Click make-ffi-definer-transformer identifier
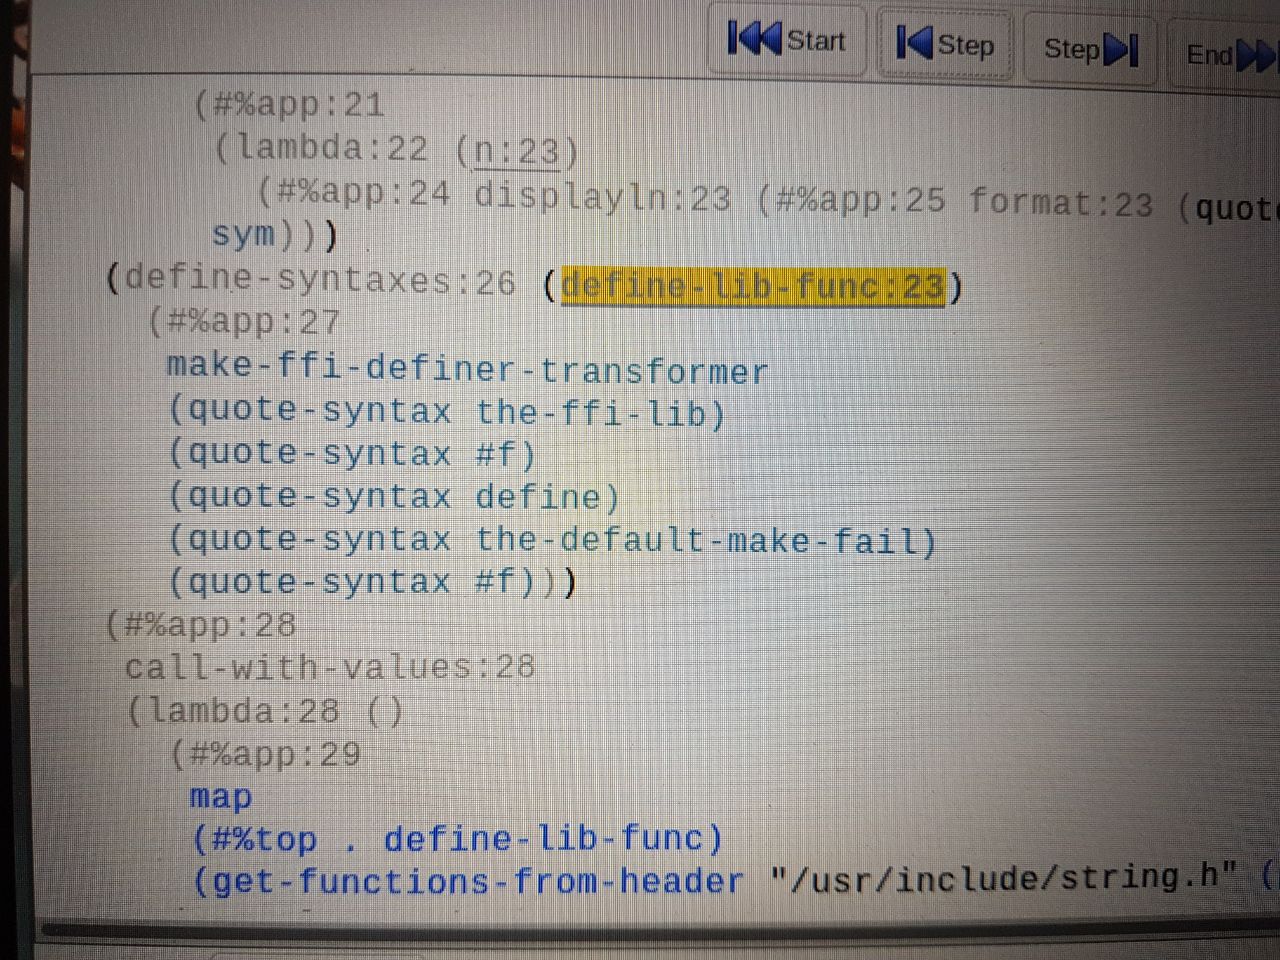 [x=467, y=367]
